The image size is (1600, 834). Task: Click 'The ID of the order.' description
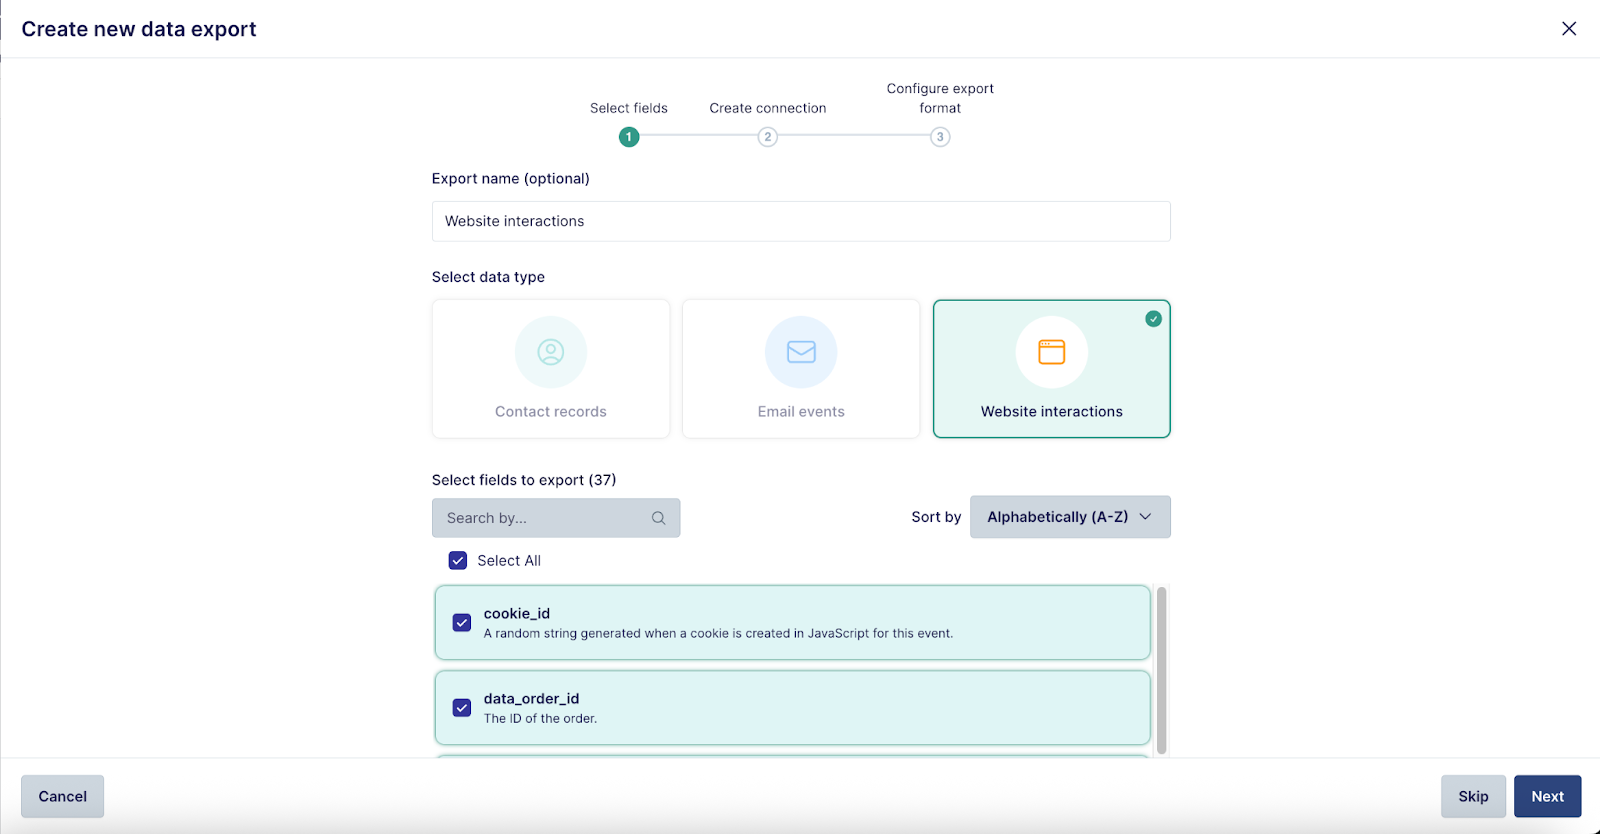pos(540,719)
